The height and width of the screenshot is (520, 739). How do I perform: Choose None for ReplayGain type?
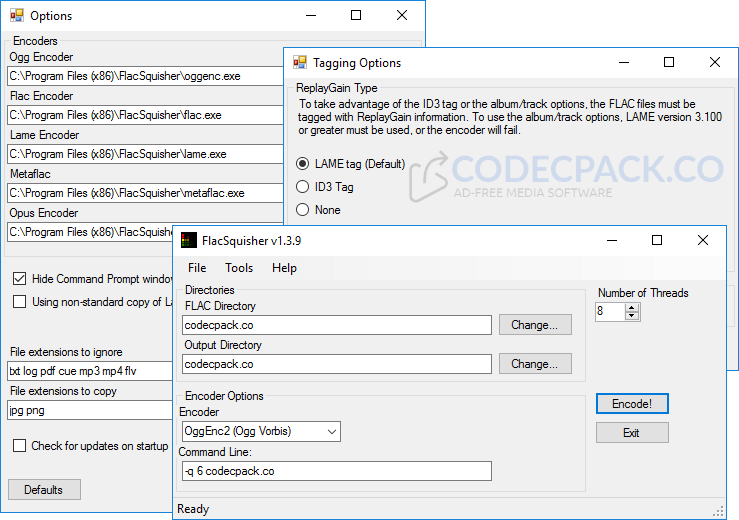304,210
